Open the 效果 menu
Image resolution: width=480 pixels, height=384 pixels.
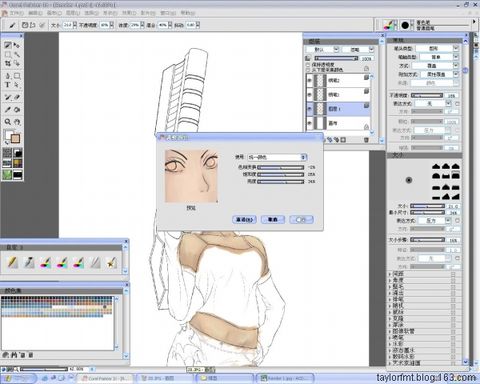point(129,13)
